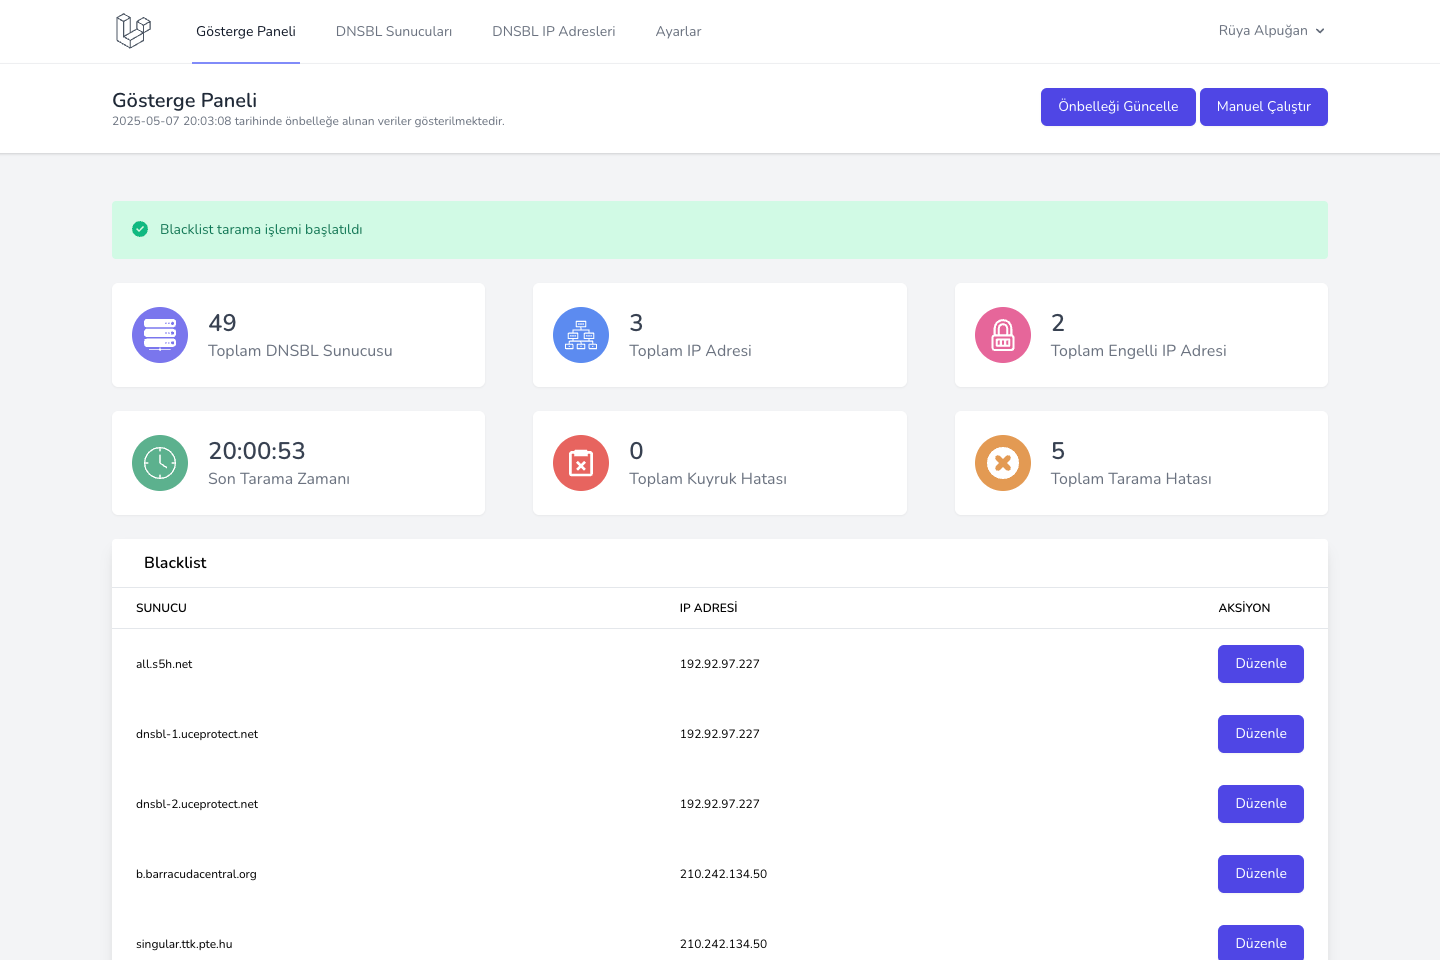Click Düzenle for dnsbl-1.uceprotect.net
This screenshot has width=1440, height=960.
click(1261, 734)
